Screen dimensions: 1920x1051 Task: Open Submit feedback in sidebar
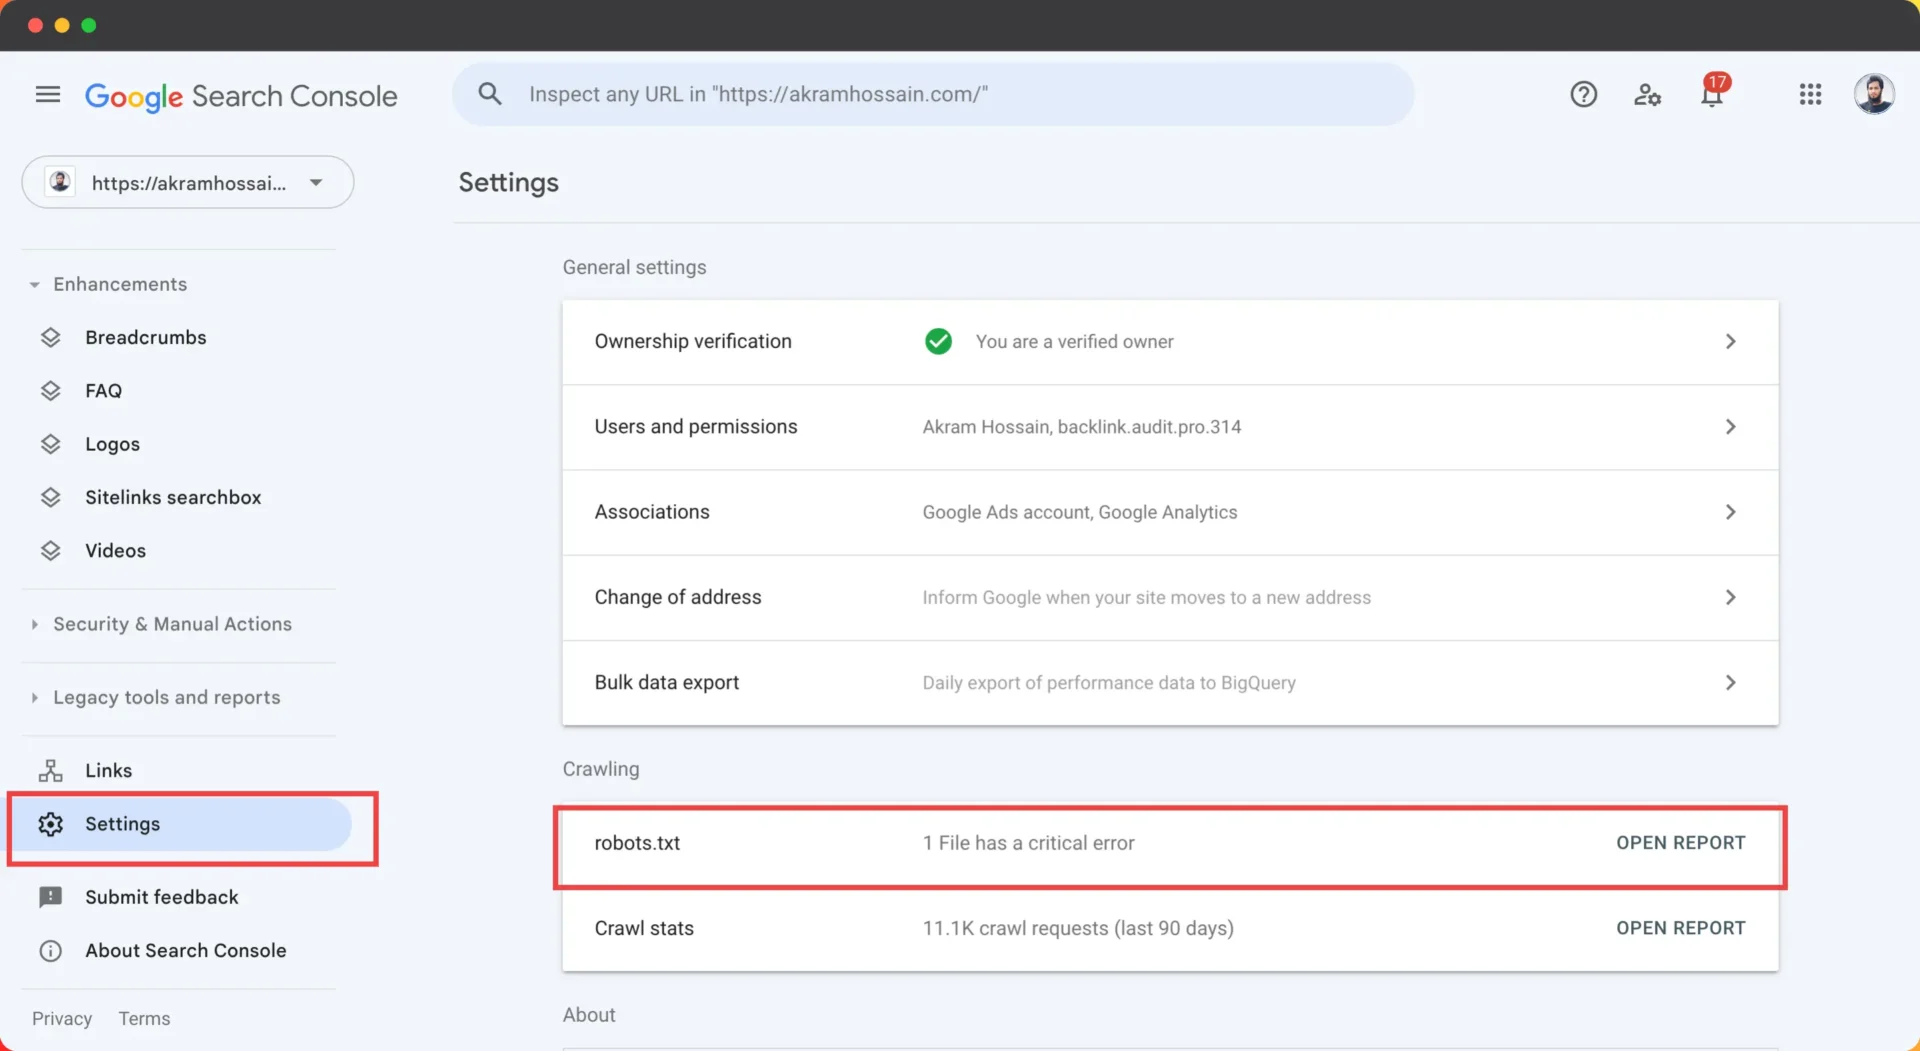click(x=162, y=897)
